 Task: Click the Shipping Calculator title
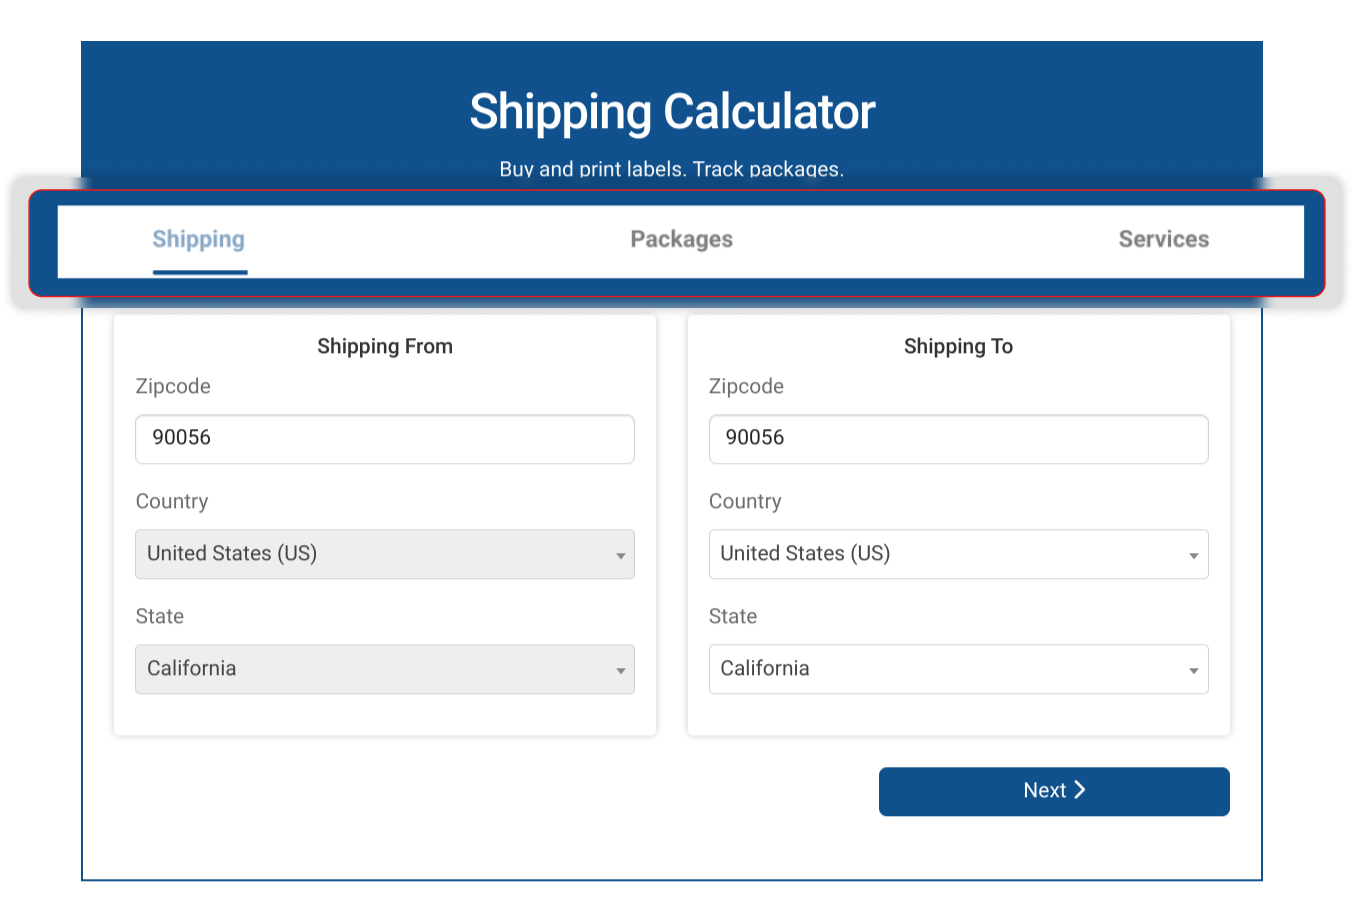(671, 111)
